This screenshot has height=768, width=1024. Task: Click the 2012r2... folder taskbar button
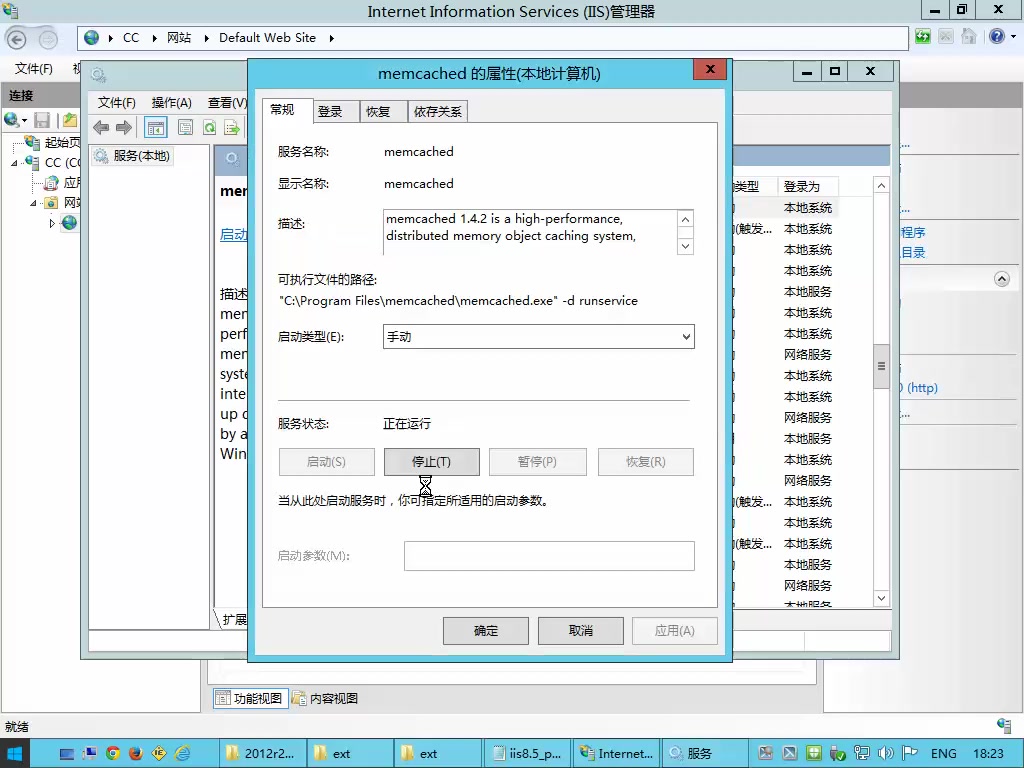pos(261,753)
